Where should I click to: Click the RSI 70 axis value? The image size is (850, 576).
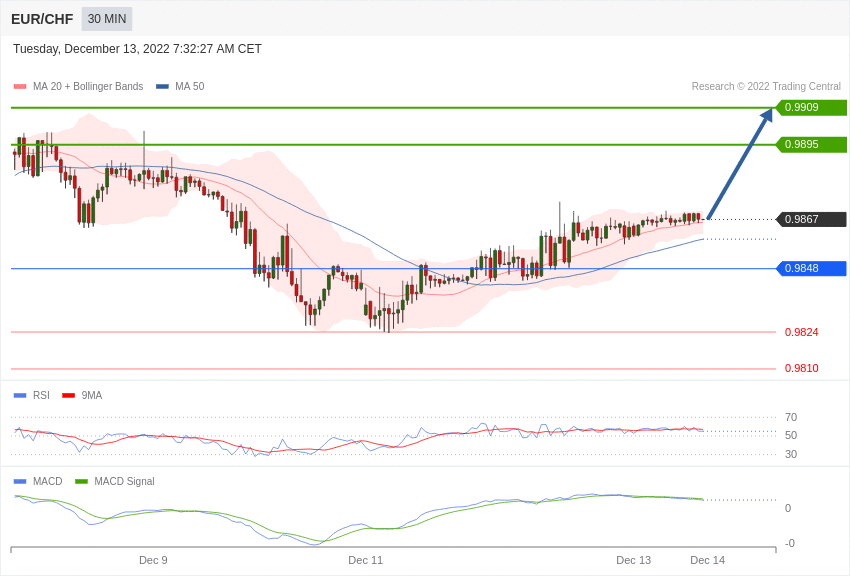pos(791,417)
